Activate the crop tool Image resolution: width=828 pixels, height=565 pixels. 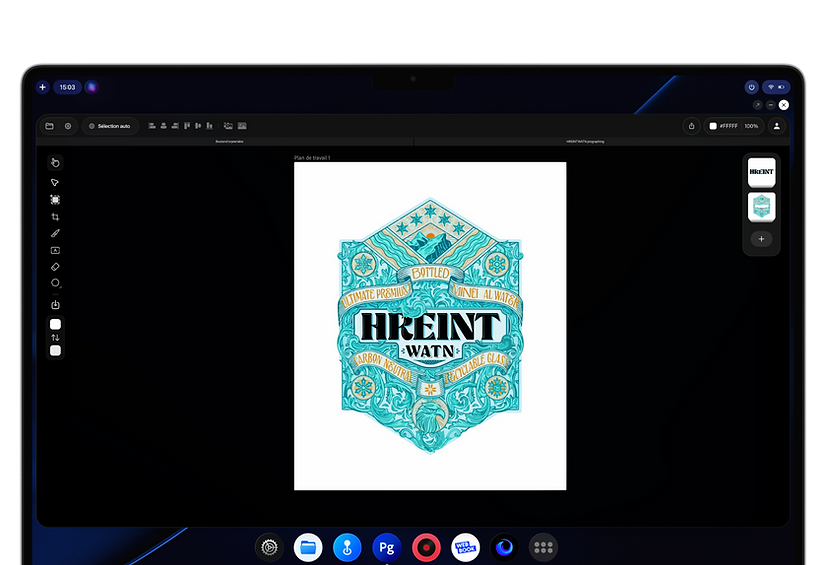click(55, 216)
